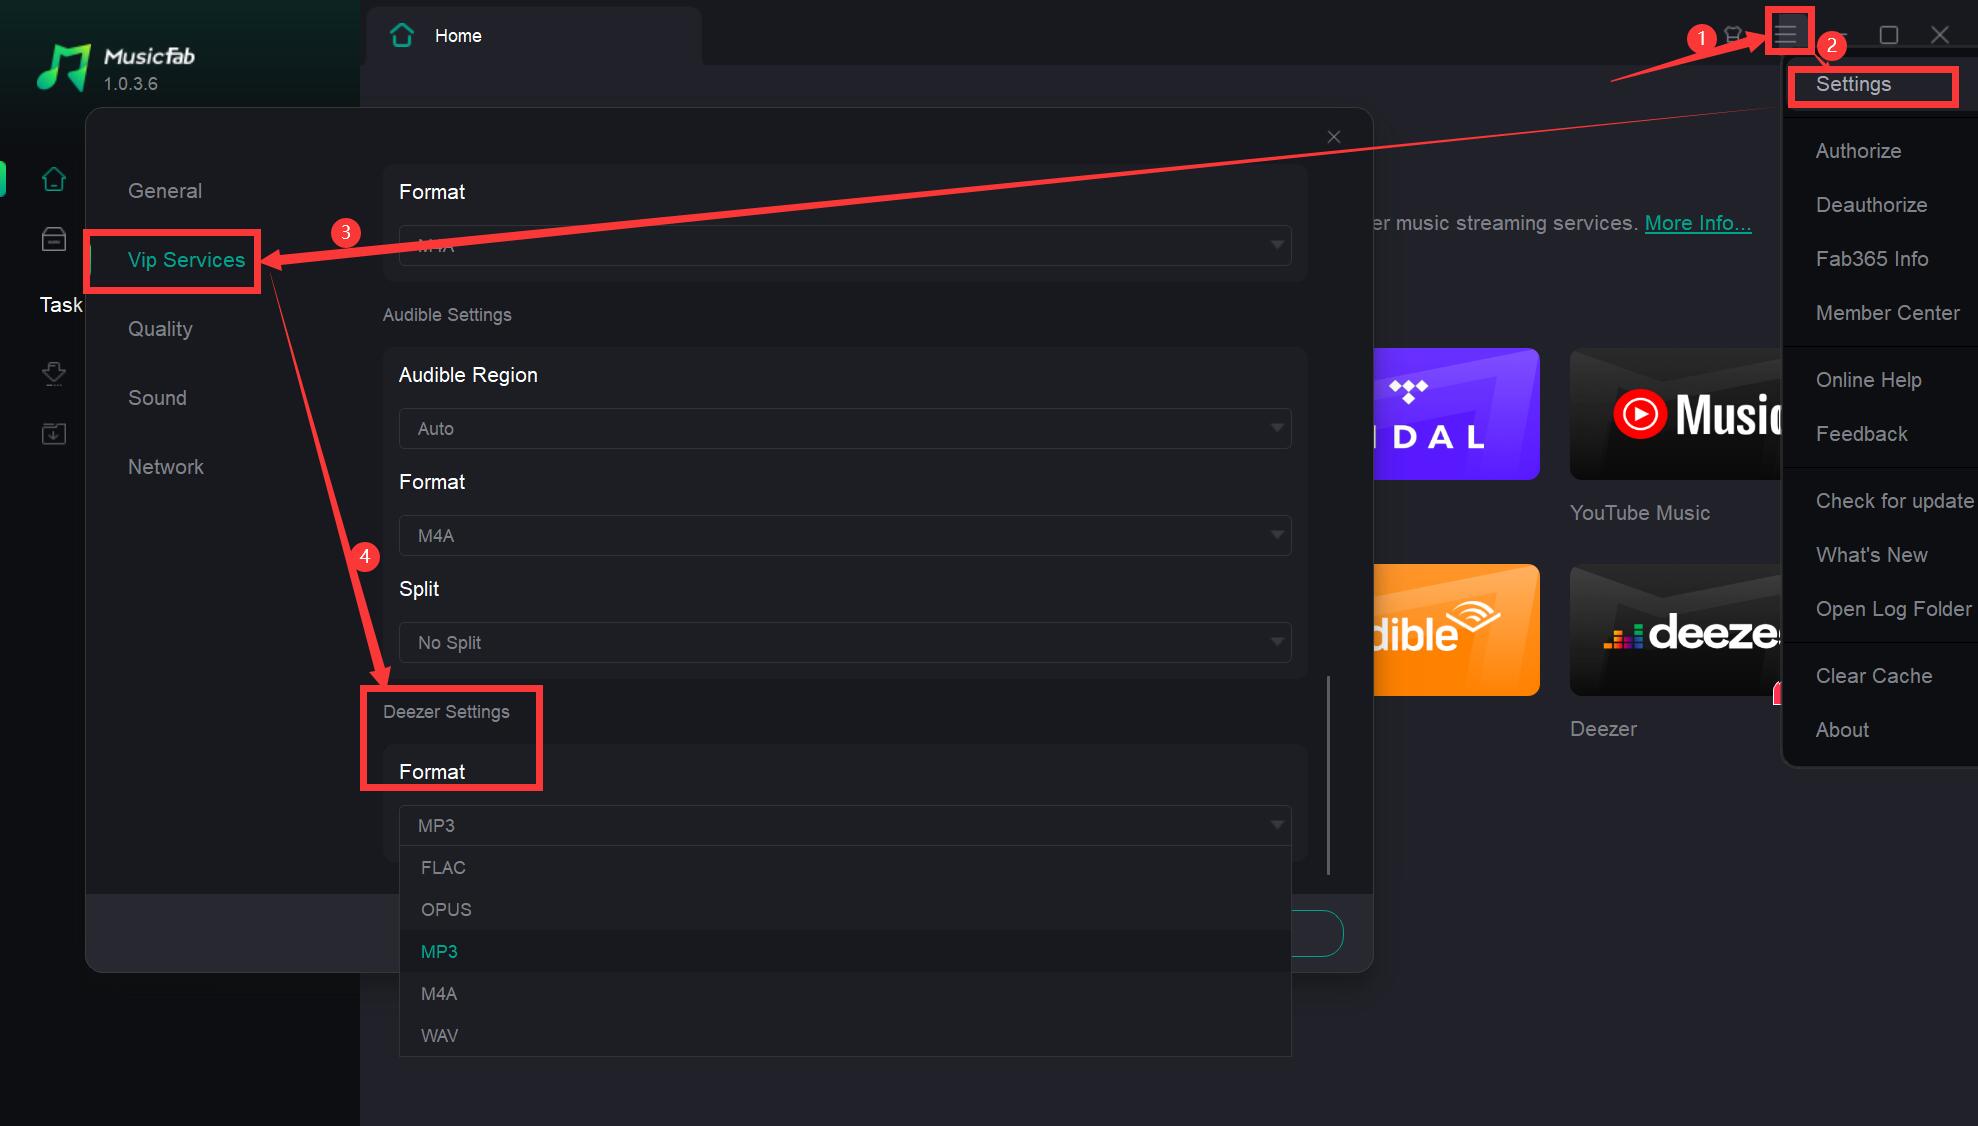Select Sound settings category

pos(157,398)
